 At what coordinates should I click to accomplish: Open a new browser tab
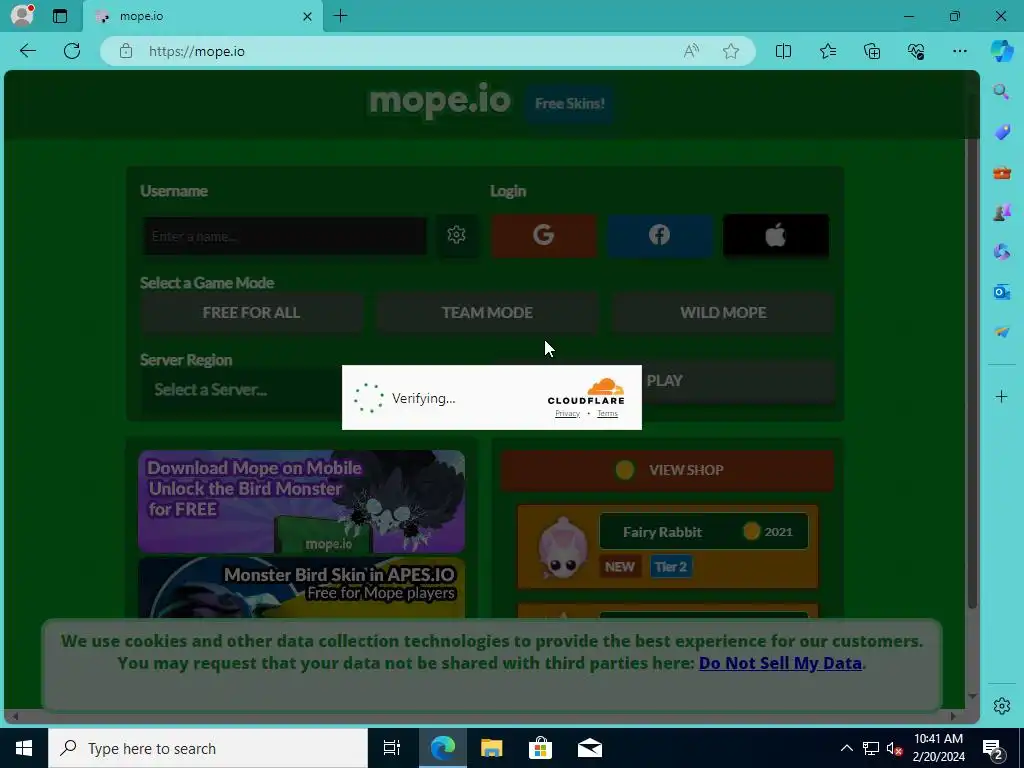341,16
